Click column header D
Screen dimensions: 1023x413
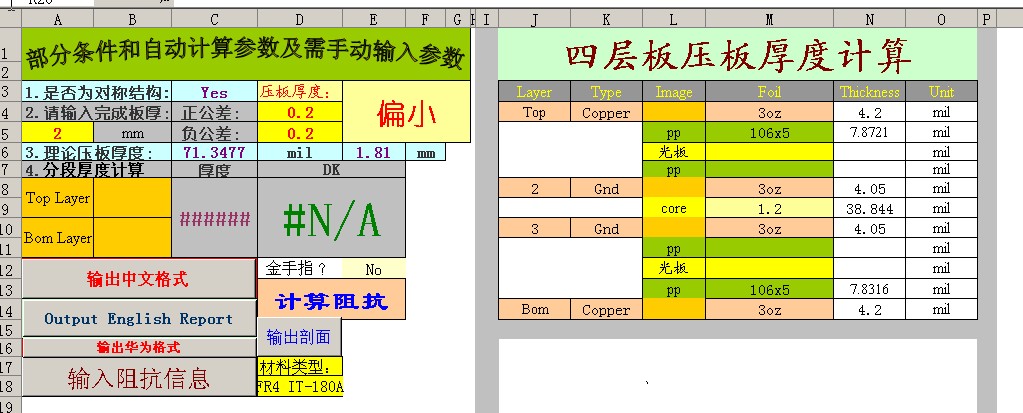pyautogui.click(x=300, y=20)
